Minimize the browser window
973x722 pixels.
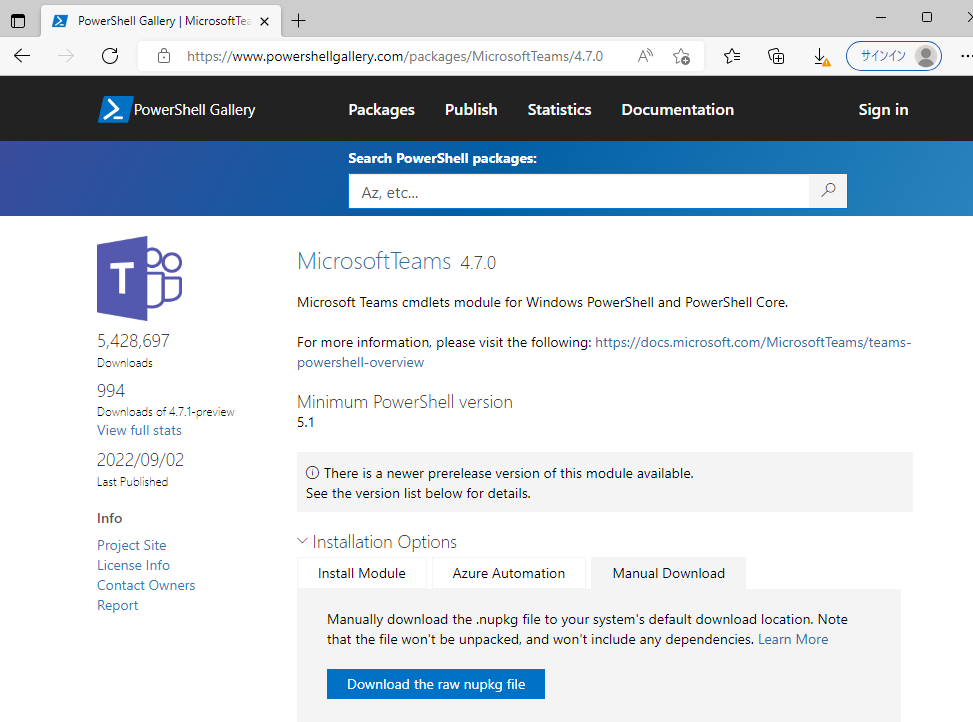click(x=881, y=17)
